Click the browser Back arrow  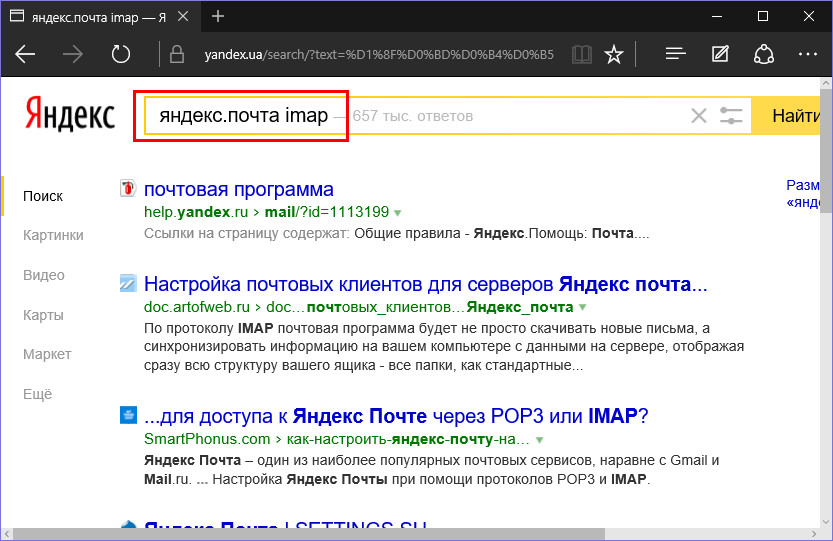[25, 54]
